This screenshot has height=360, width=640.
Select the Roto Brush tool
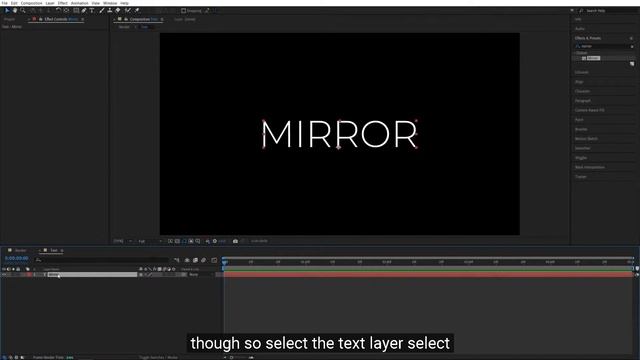pyautogui.click(x=128, y=11)
